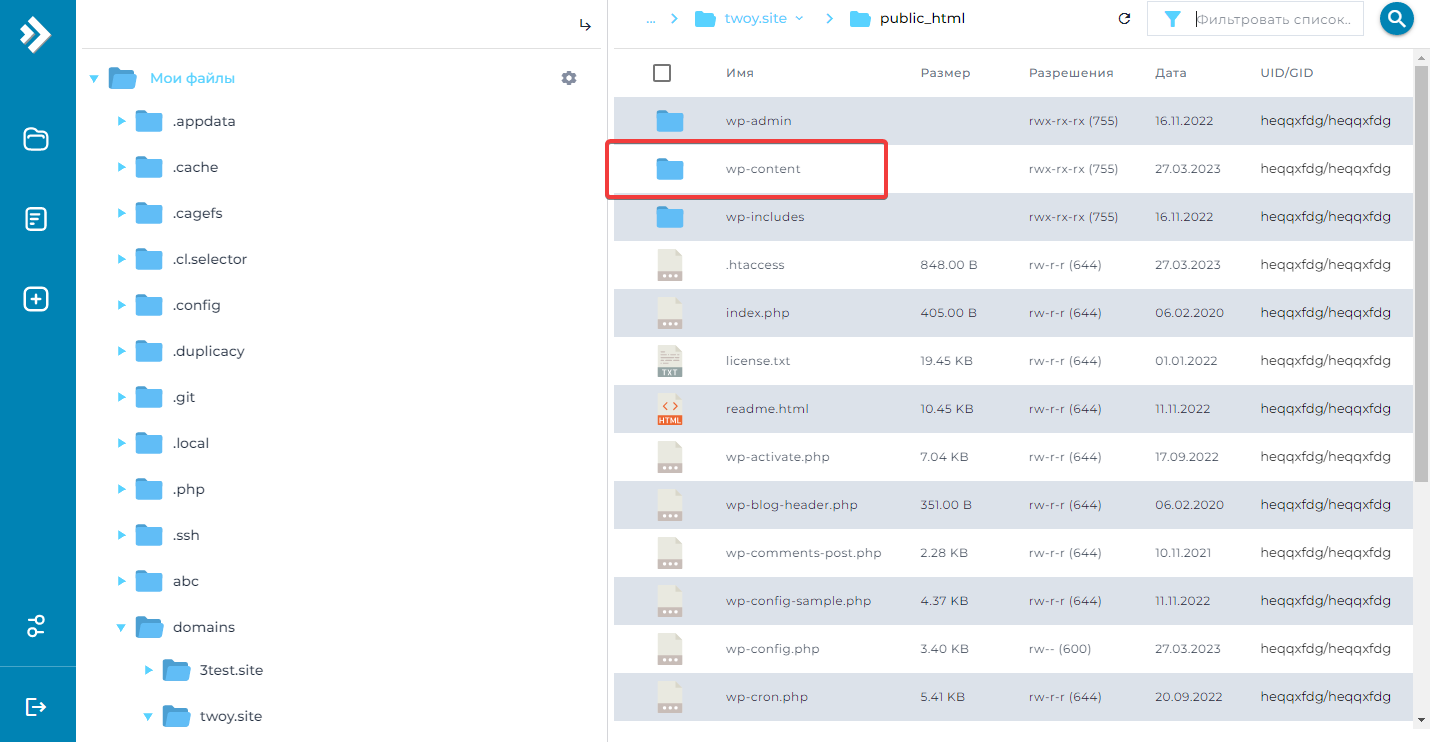This screenshot has width=1430, height=742.
Task: Sort by the UID/GID column header
Action: point(1287,73)
